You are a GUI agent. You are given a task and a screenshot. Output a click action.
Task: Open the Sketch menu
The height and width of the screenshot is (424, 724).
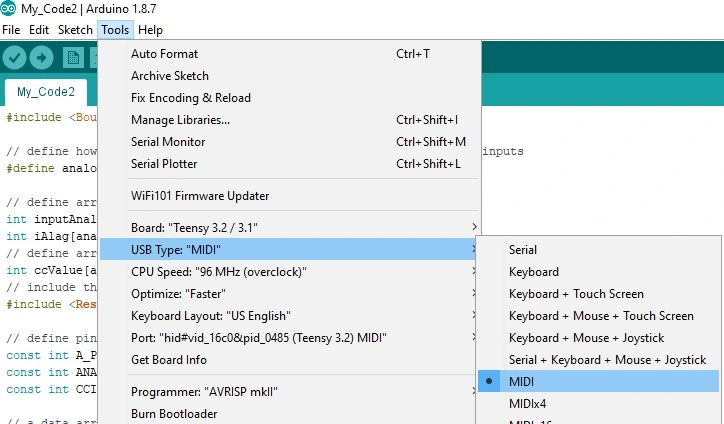75,30
